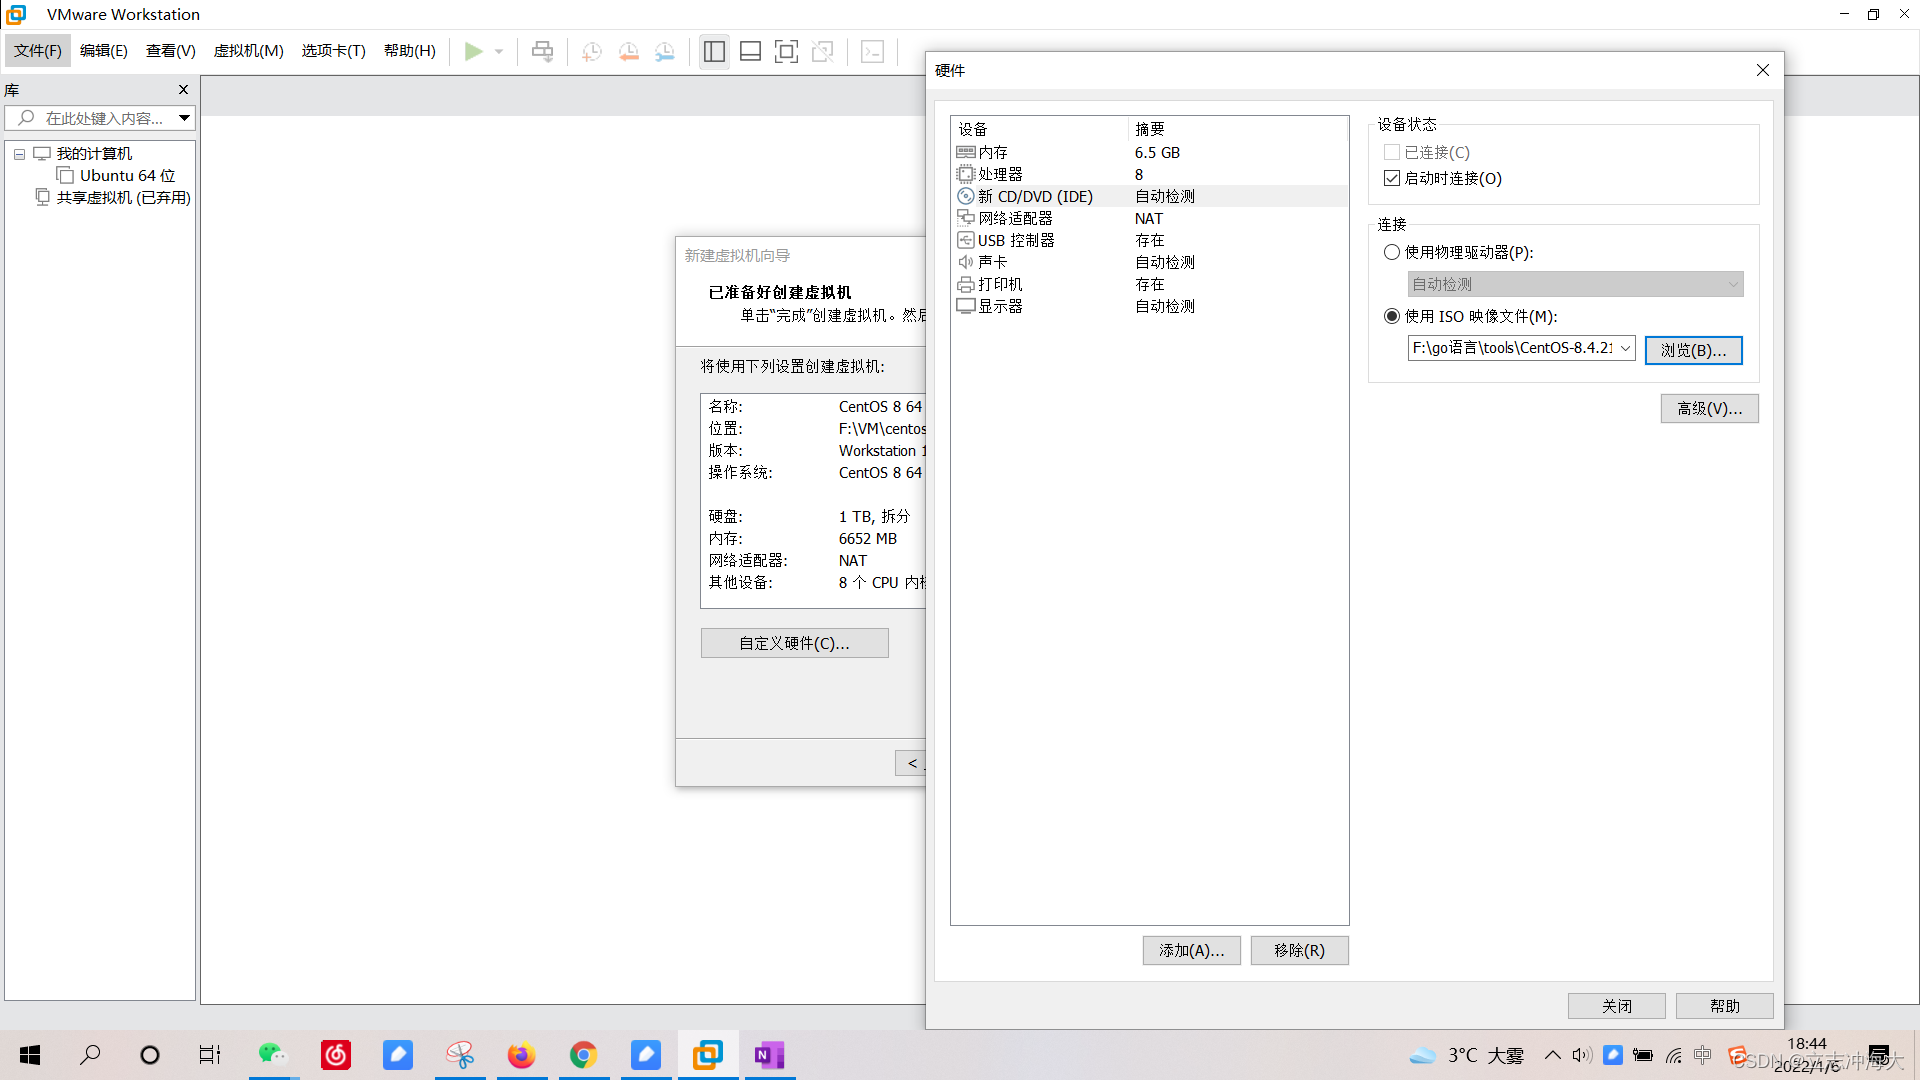Select Ubuntu 64 位 in library
Image resolution: width=1920 pixels, height=1080 pixels.
[x=127, y=176]
